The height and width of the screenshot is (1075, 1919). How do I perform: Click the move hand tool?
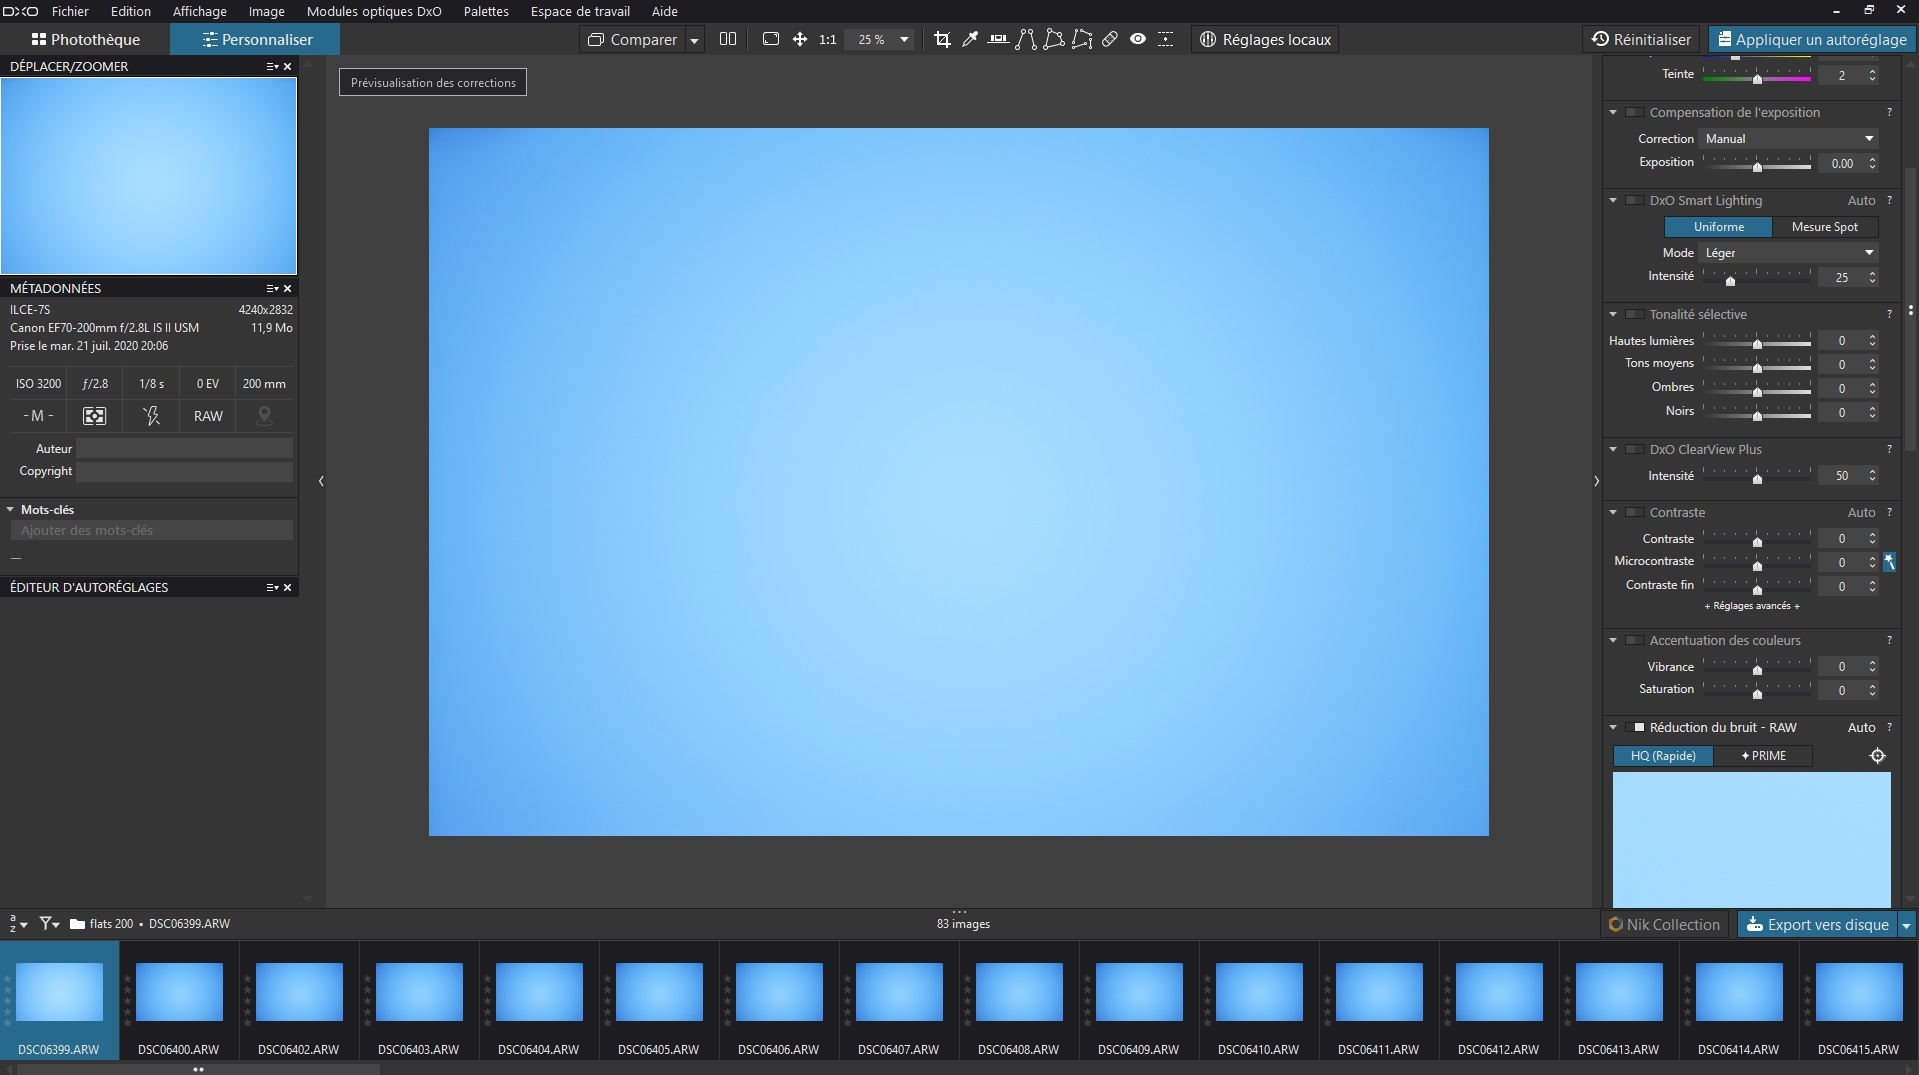tap(800, 39)
